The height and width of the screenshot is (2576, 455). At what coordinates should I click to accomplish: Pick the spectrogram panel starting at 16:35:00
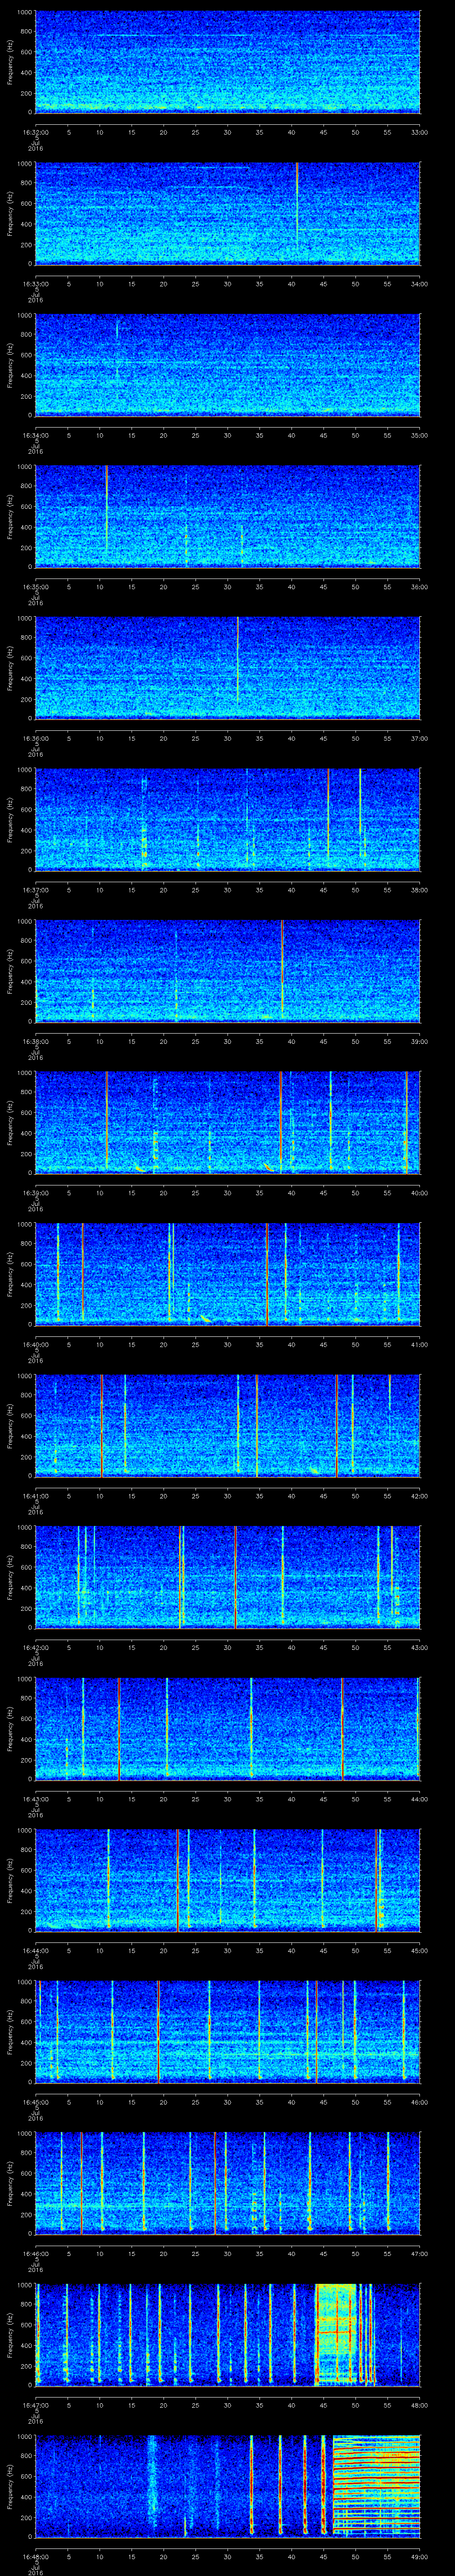(227, 517)
